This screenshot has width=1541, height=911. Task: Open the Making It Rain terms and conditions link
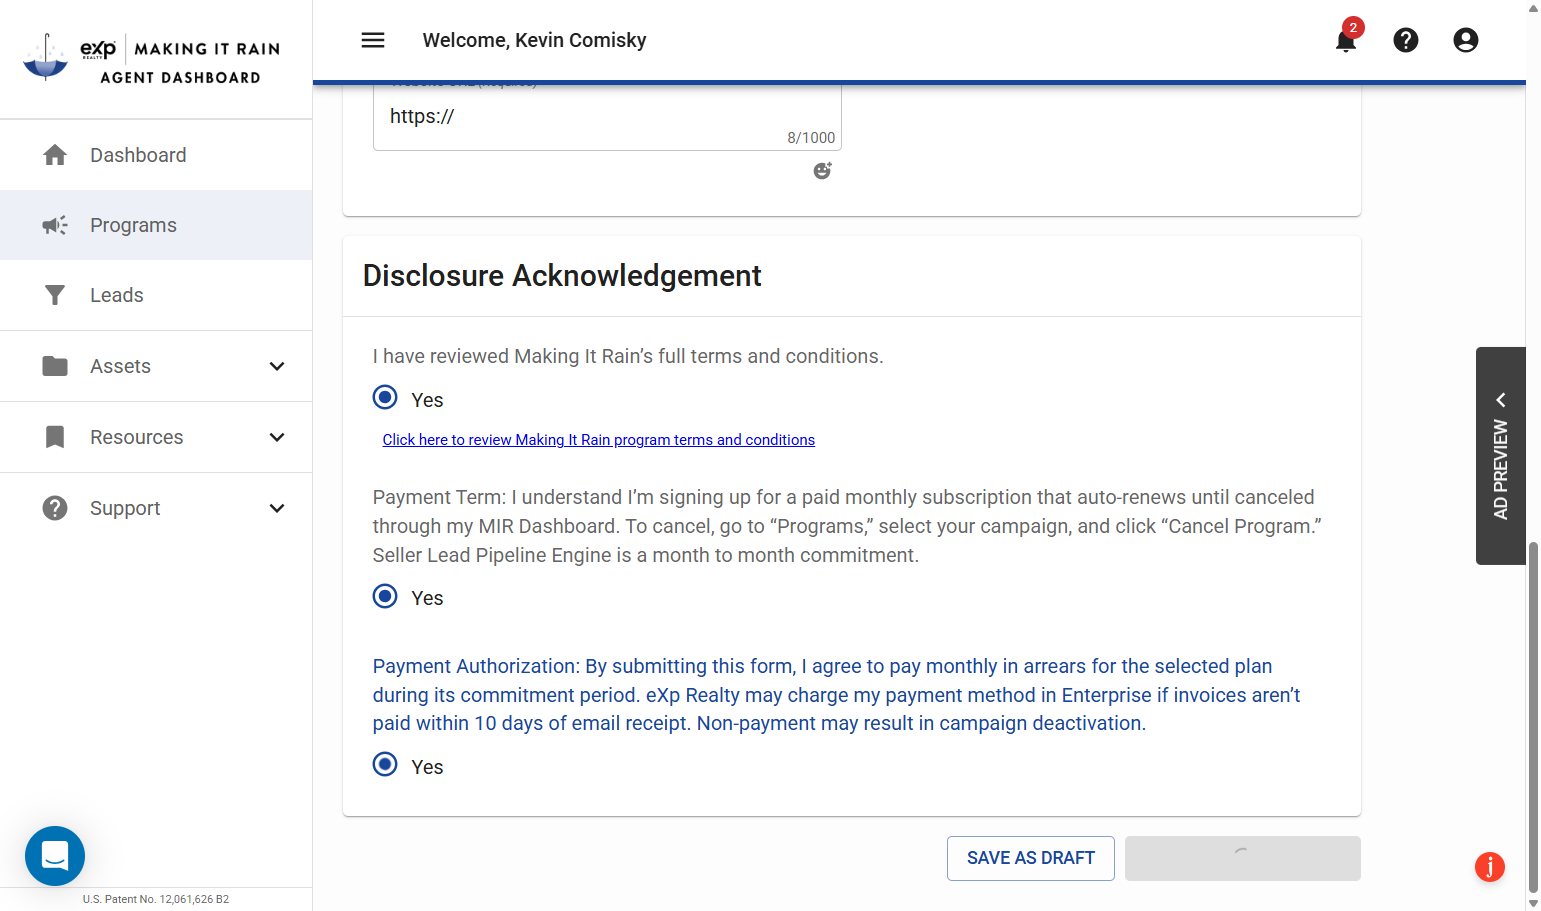point(599,440)
